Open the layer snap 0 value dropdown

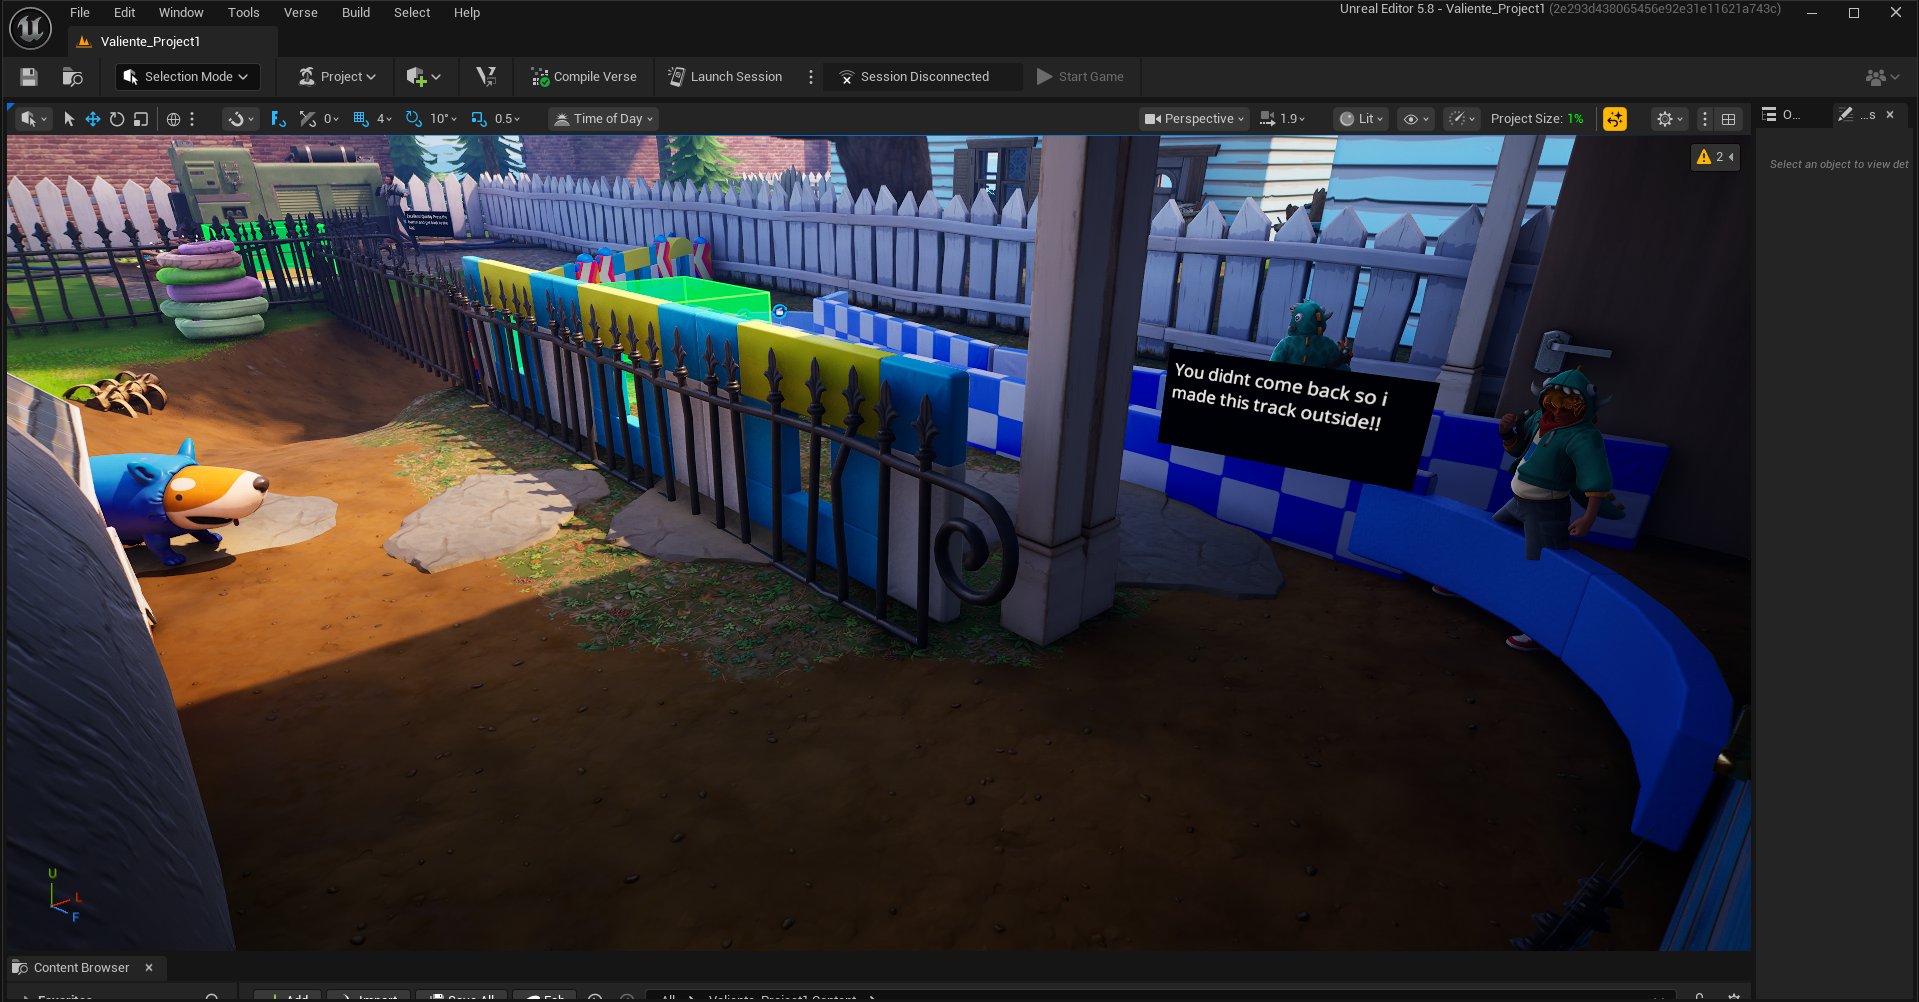(331, 119)
